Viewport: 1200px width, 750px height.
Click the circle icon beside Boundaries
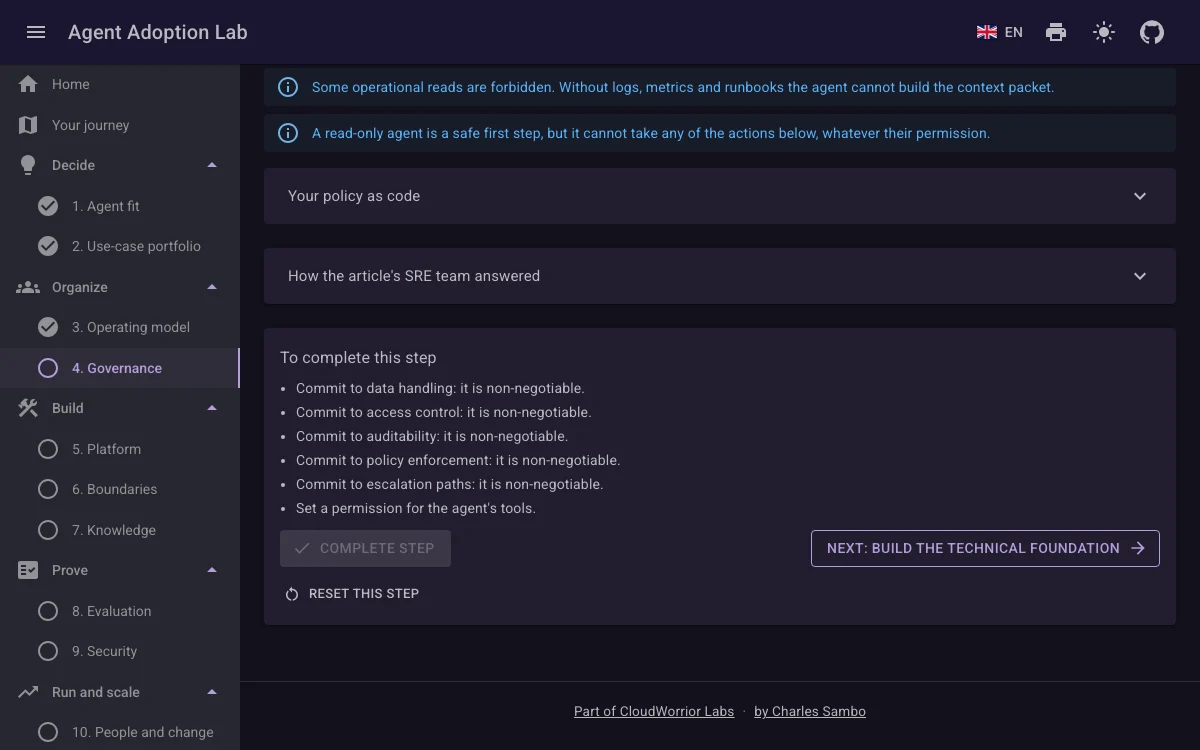click(x=48, y=489)
